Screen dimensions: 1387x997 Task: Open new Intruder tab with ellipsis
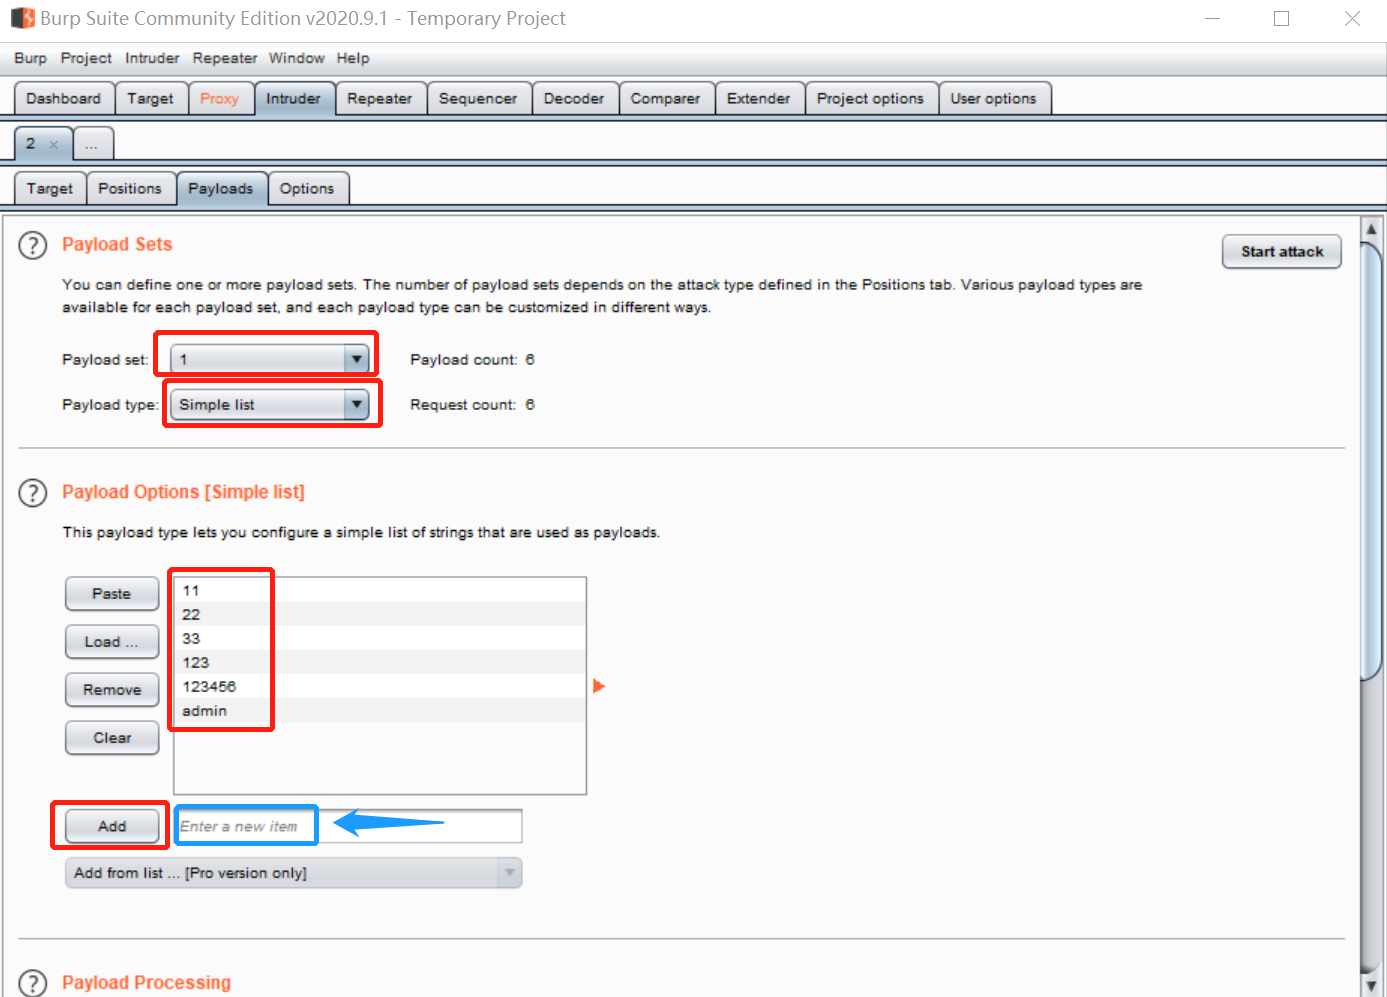92,144
